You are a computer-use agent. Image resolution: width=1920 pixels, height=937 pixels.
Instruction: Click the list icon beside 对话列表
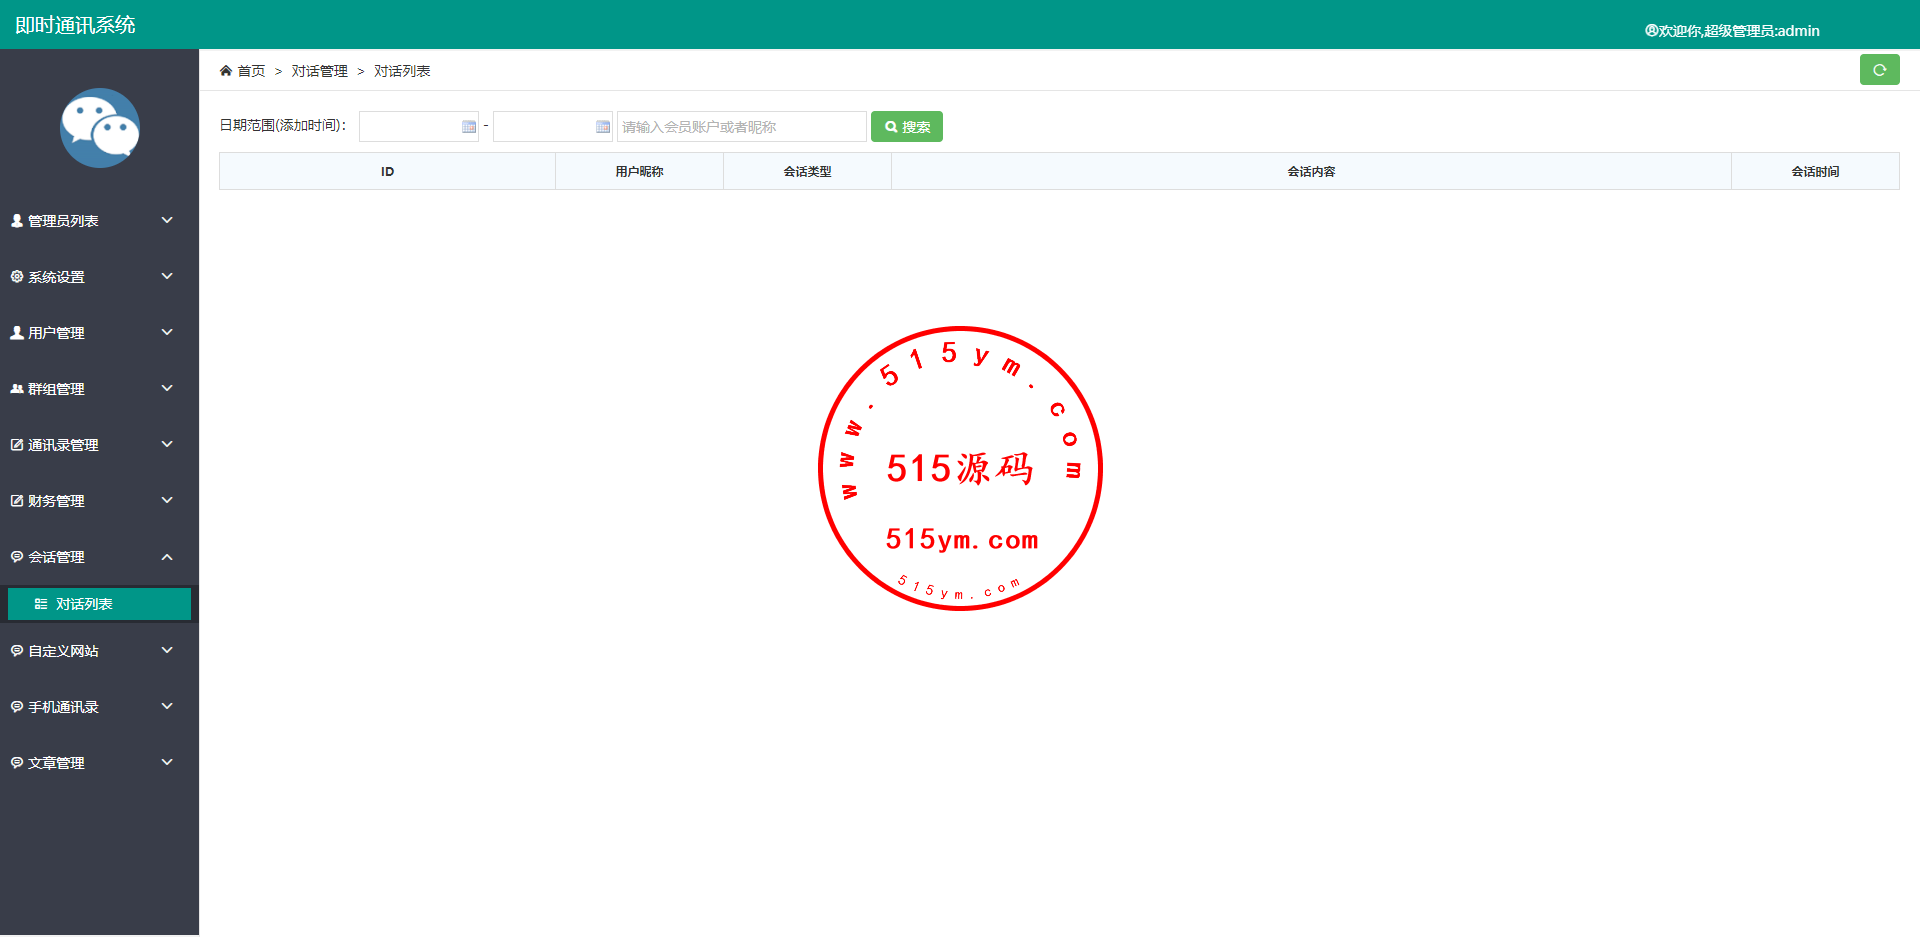coord(41,604)
